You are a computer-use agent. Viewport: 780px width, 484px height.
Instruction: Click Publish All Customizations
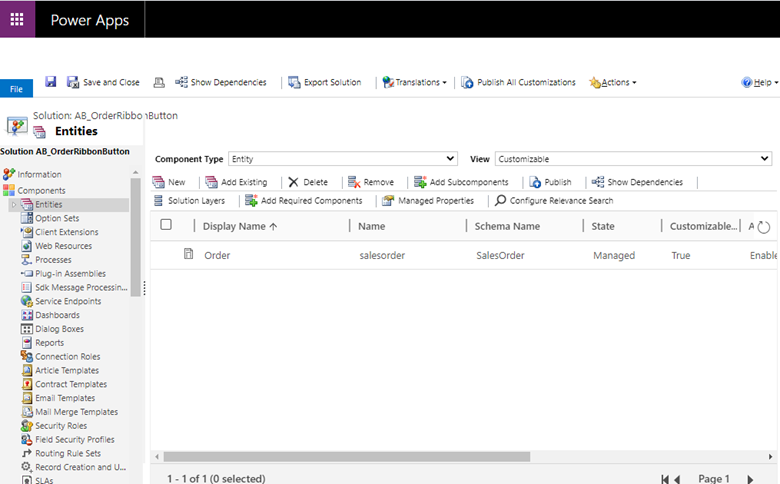coord(518,82)
